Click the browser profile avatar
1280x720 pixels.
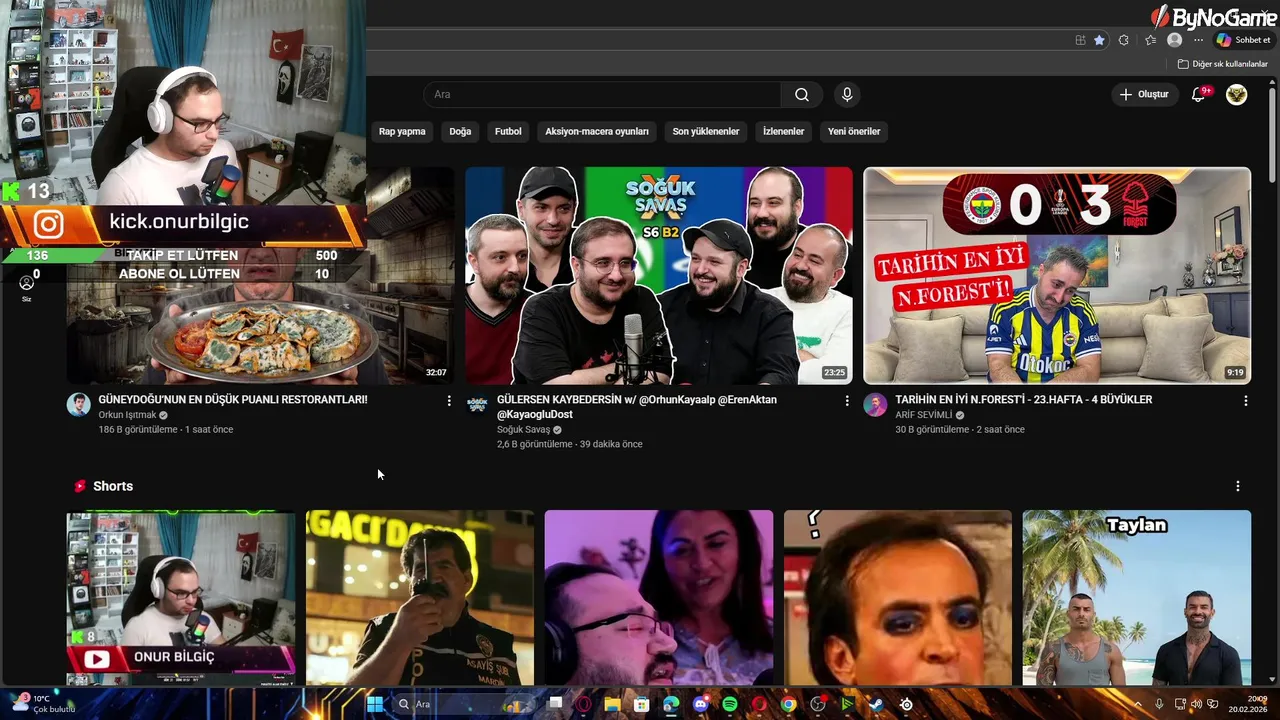pos(1175,40)
